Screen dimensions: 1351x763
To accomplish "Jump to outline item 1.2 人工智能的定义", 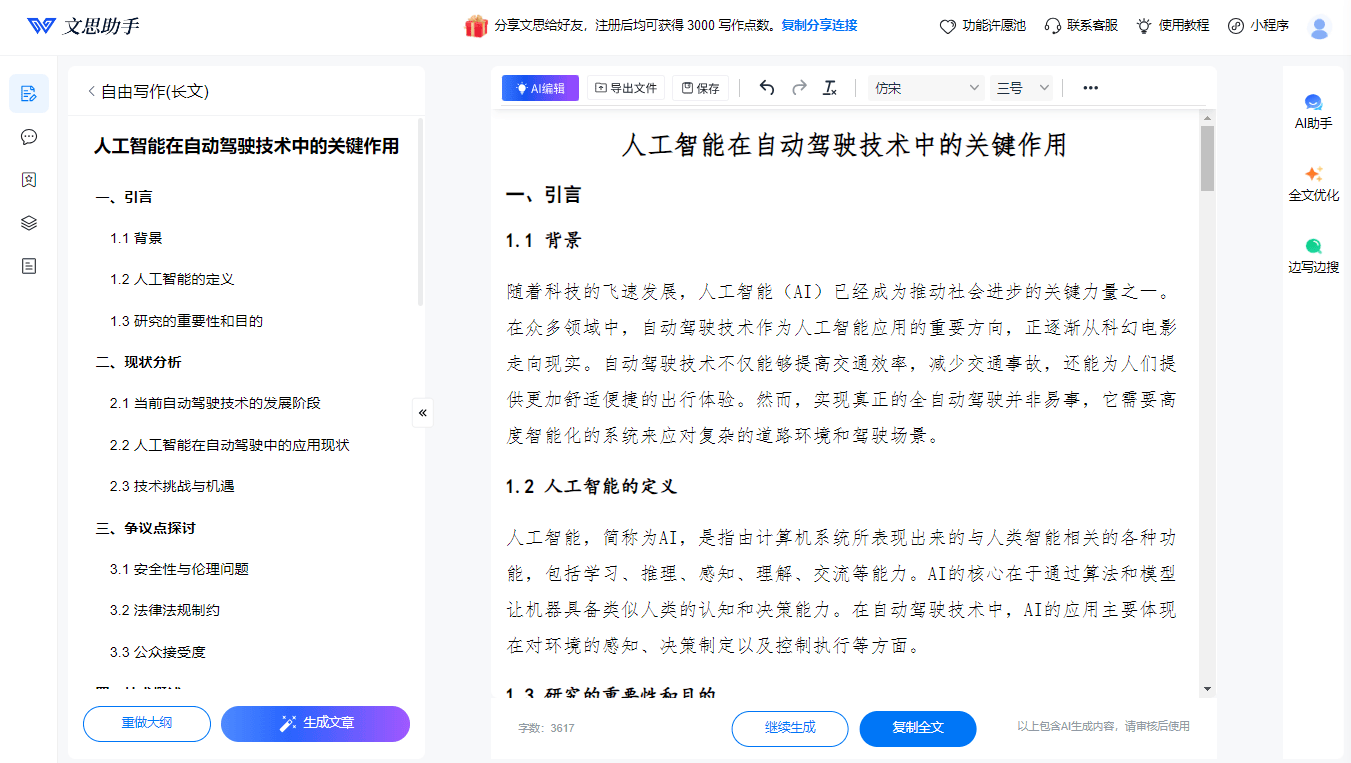I will [172, 279].
